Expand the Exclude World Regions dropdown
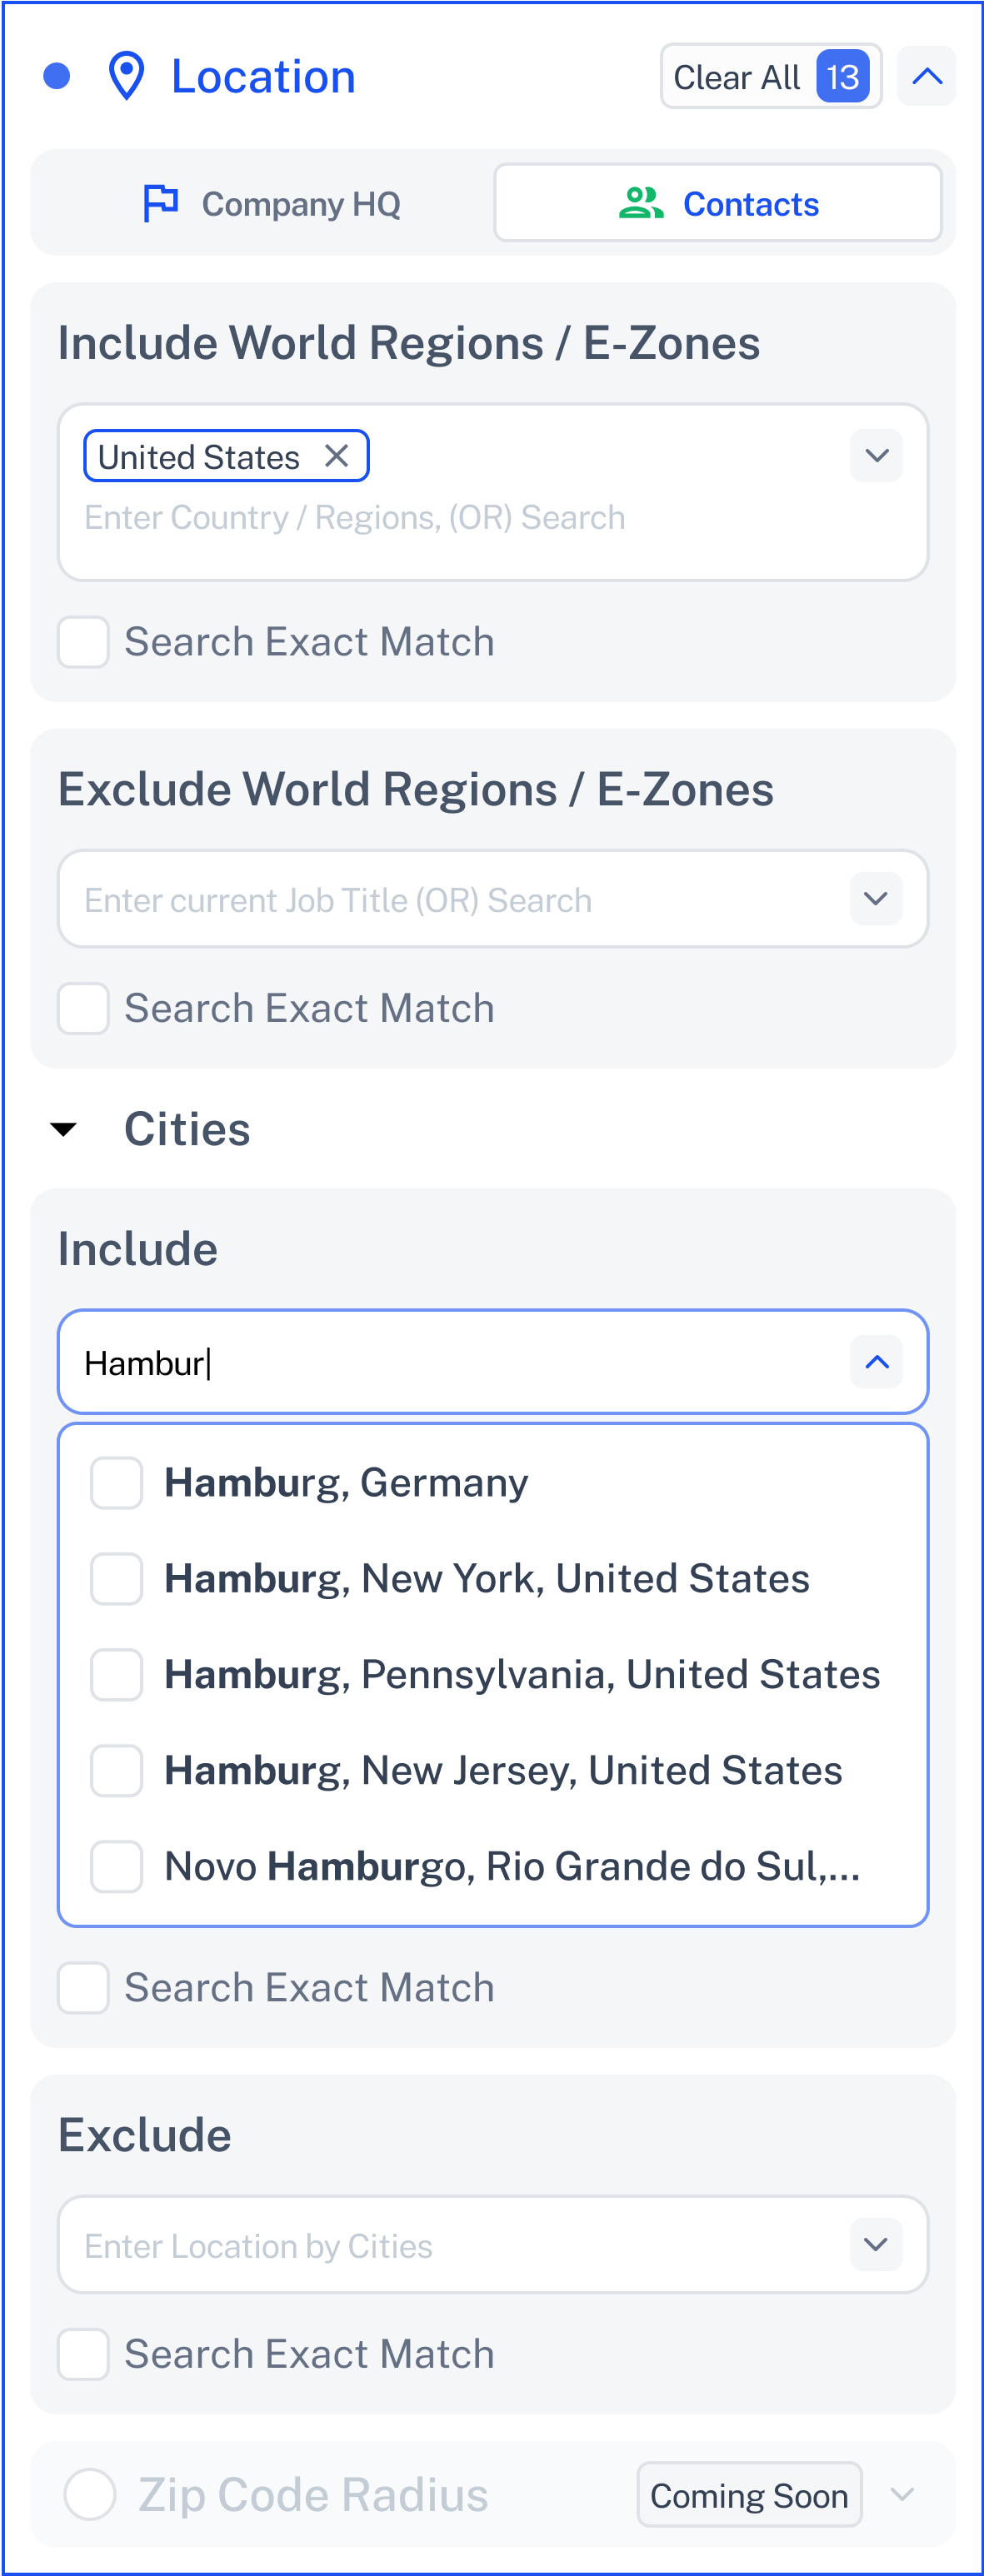The height and width of the screenshot is (2576, 984). [876, 898]
